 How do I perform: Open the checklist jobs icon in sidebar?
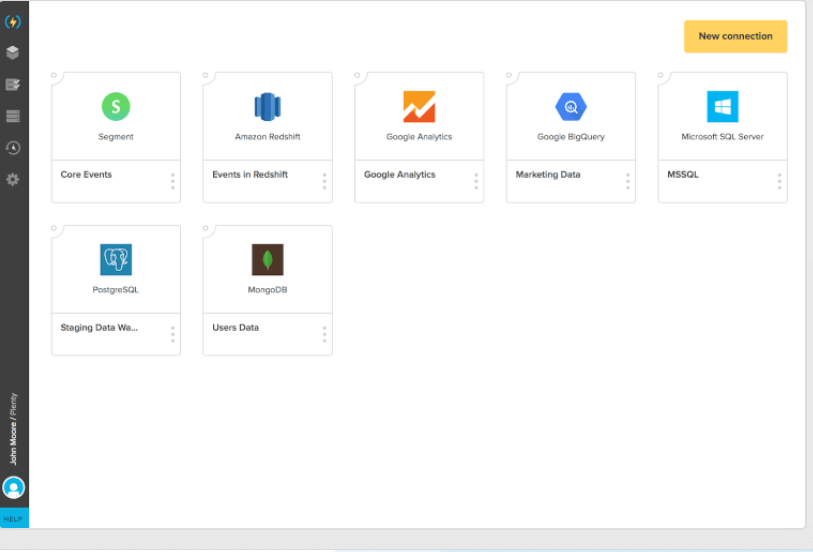click(13, 85)
